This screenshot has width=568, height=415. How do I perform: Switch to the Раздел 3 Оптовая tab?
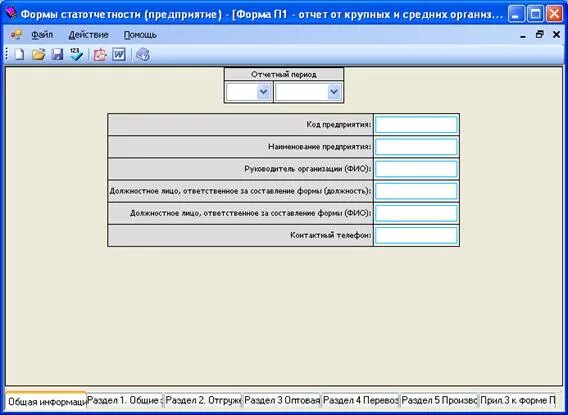tap(282, 401)
